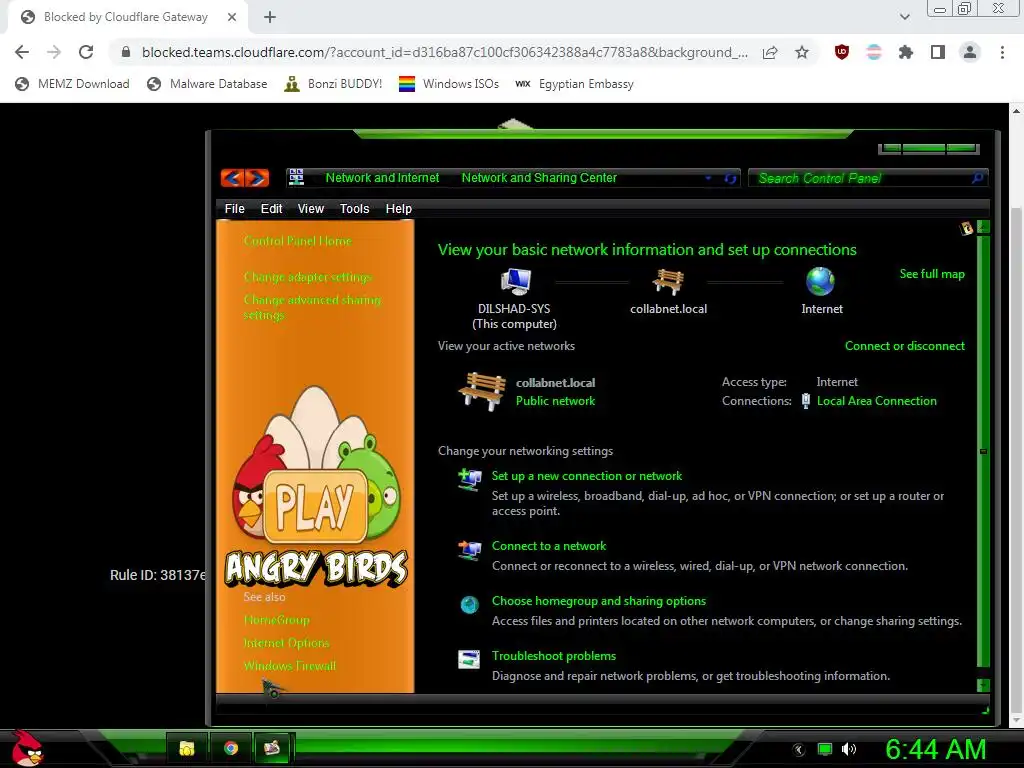Open Chrome from the taskbar
Image resolution: width=1024 pixels, height=768 pixels.
point(231,748)
